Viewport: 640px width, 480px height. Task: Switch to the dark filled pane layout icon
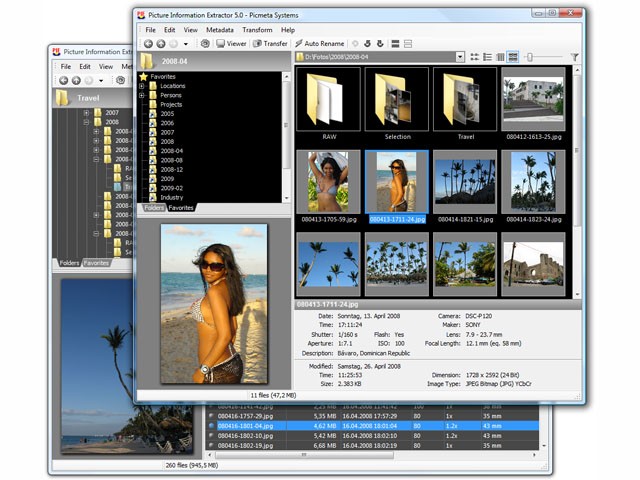pyautogui.click(x=395, y=44)
